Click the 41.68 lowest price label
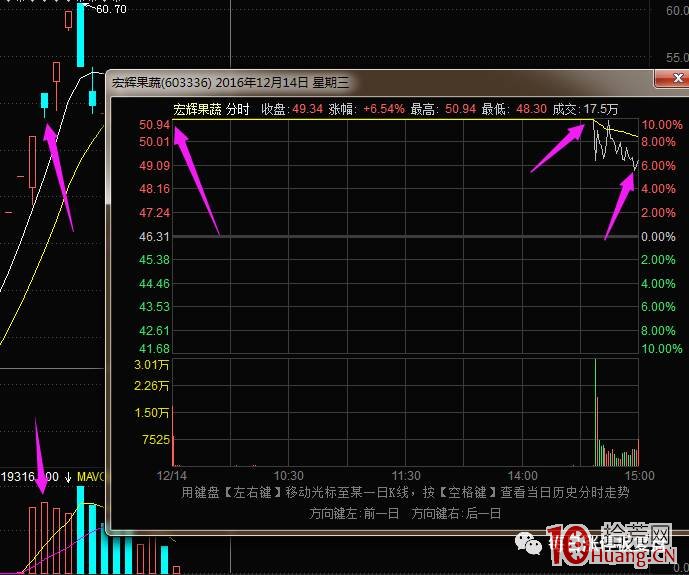The image size is (689, 575). click(x=154, y=349)
